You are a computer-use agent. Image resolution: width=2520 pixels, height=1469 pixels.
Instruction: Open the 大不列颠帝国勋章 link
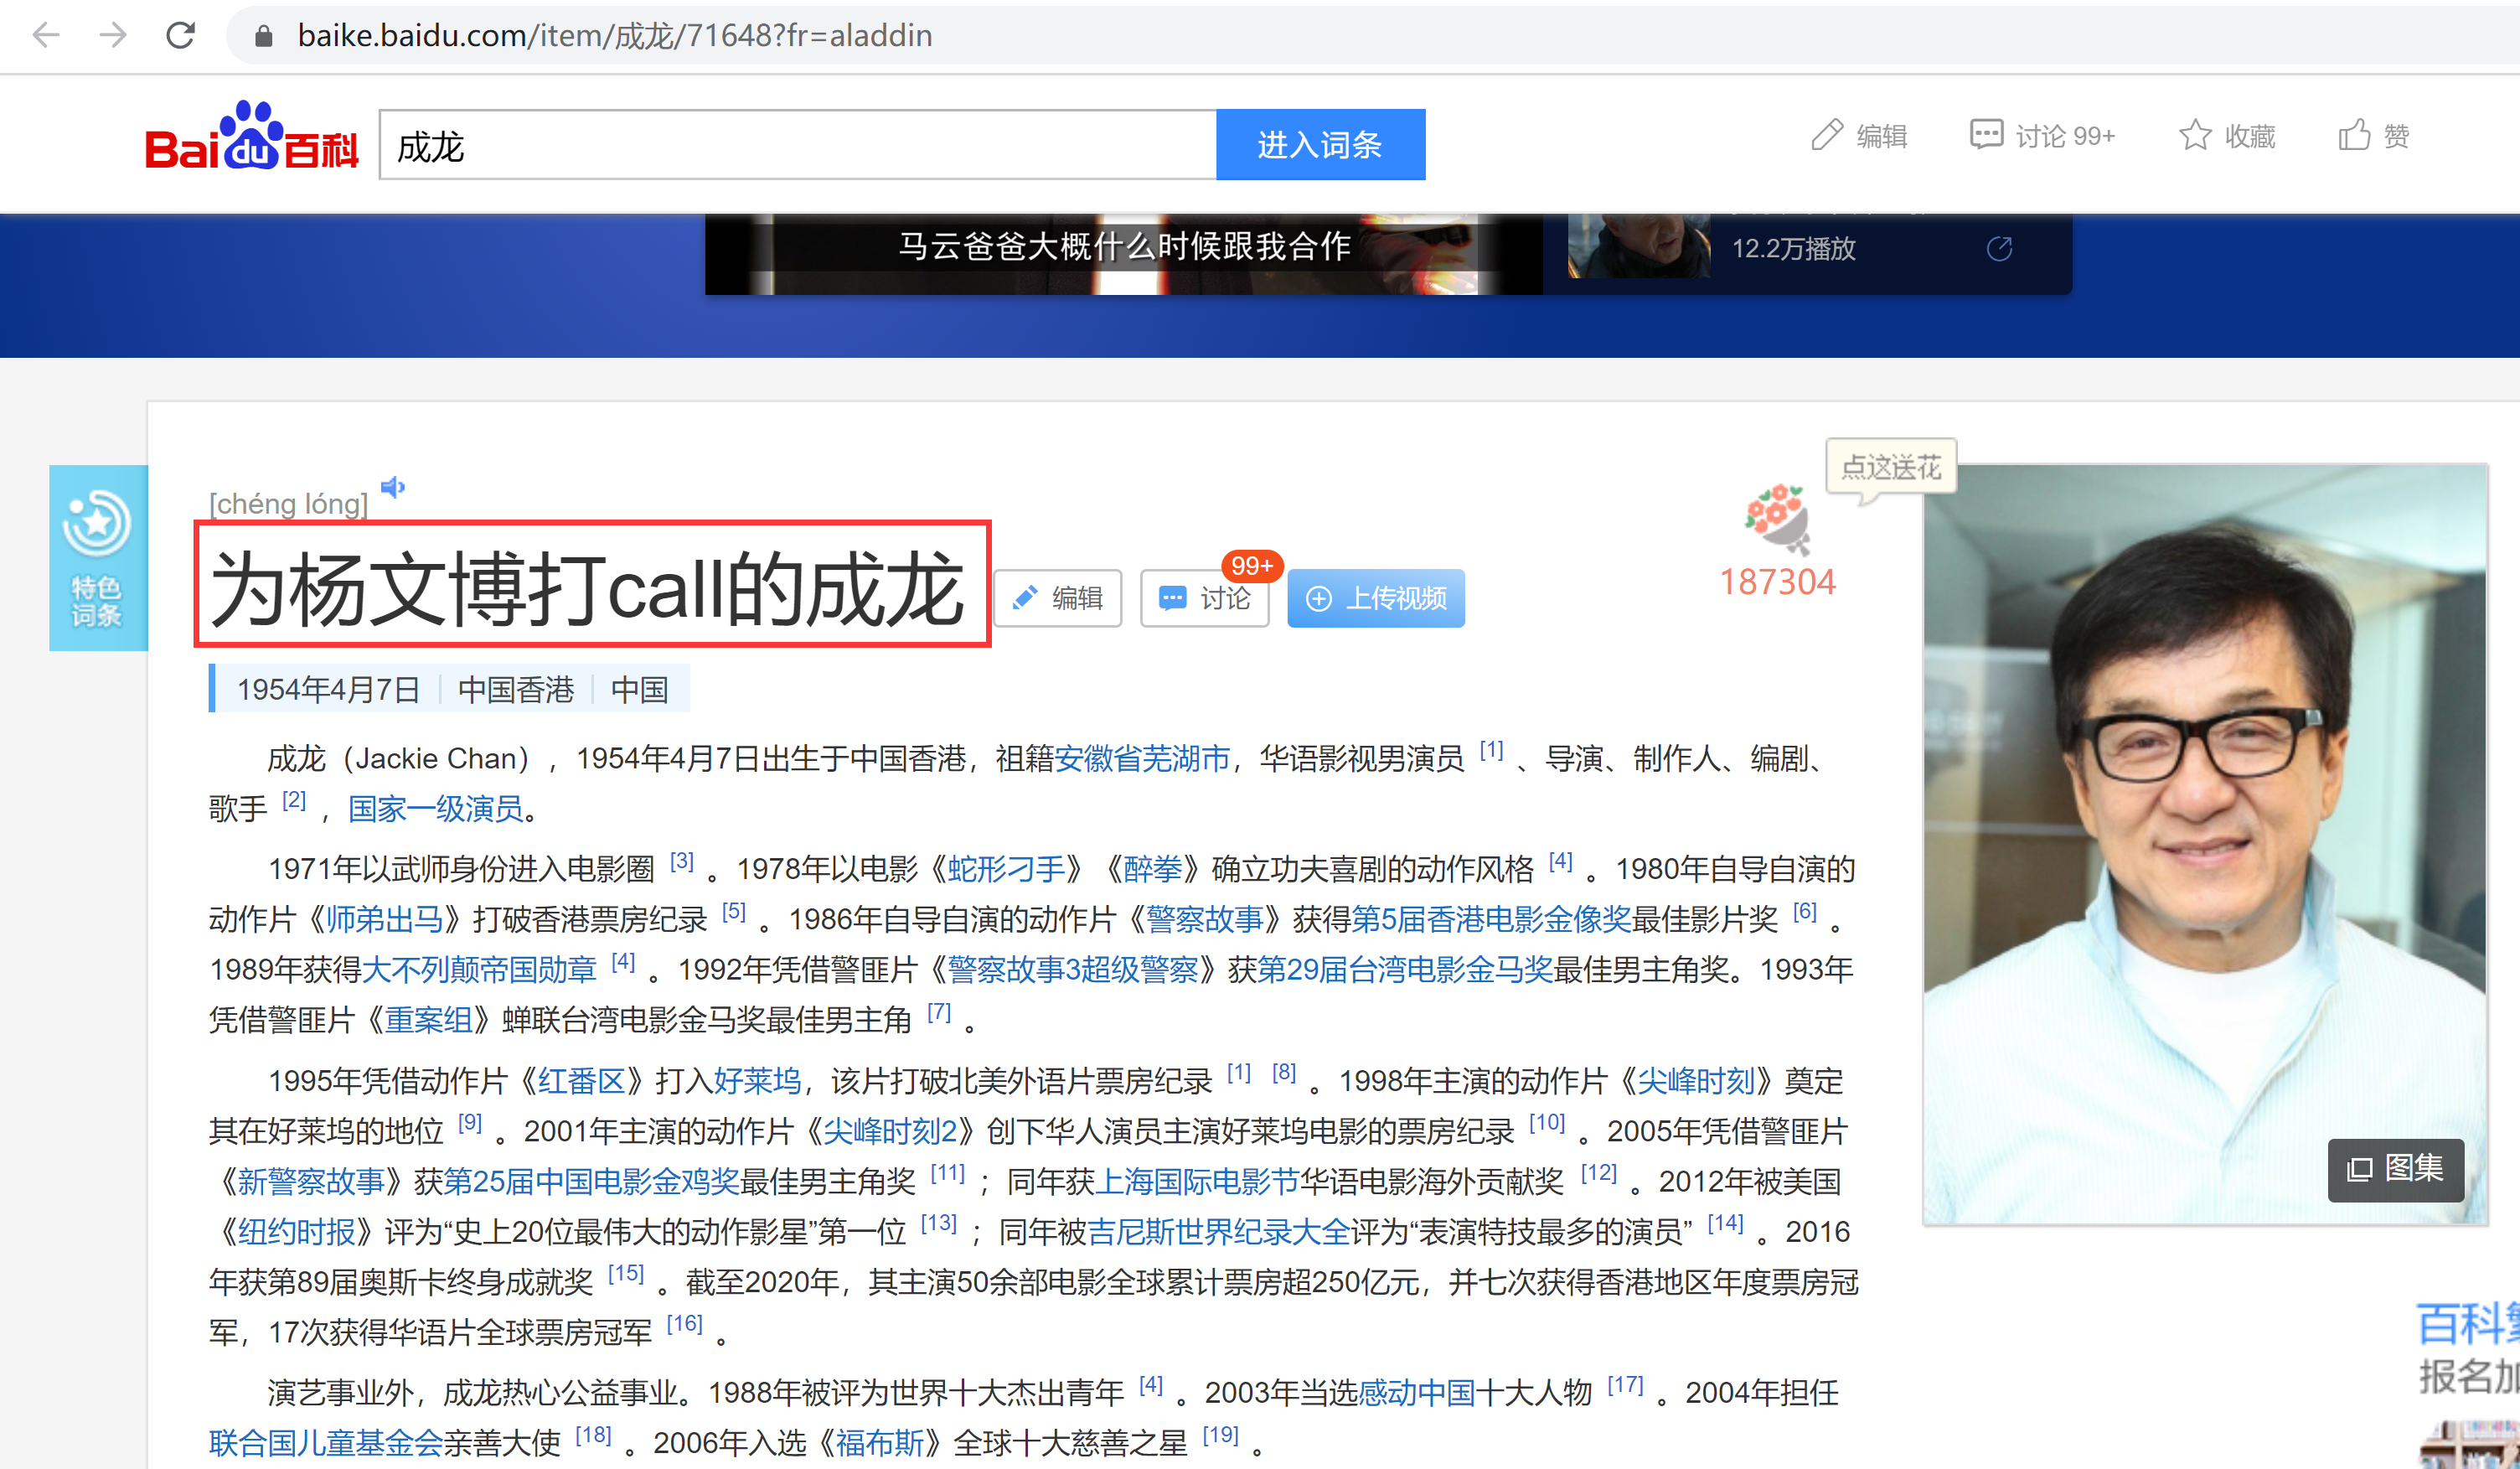click(479, 969)
